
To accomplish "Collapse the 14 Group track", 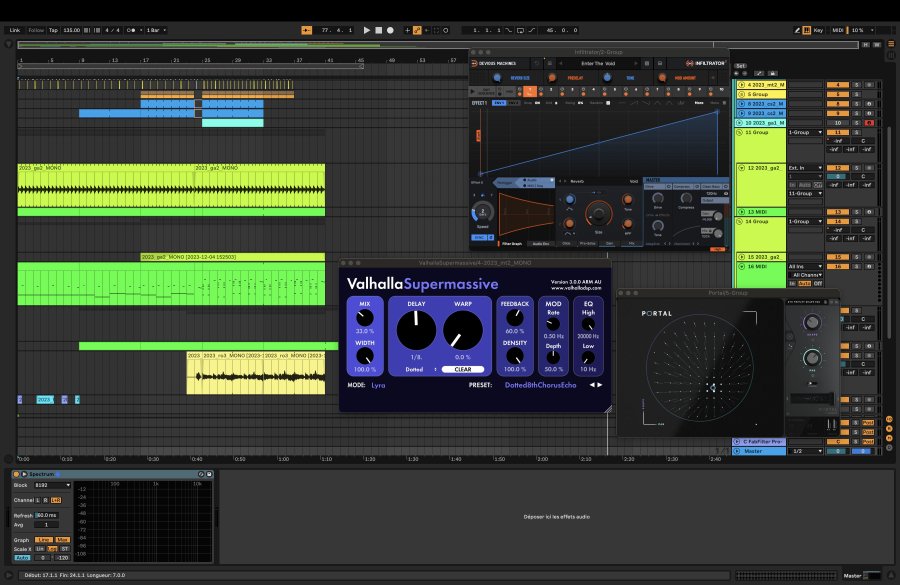I will pos(740,222).
